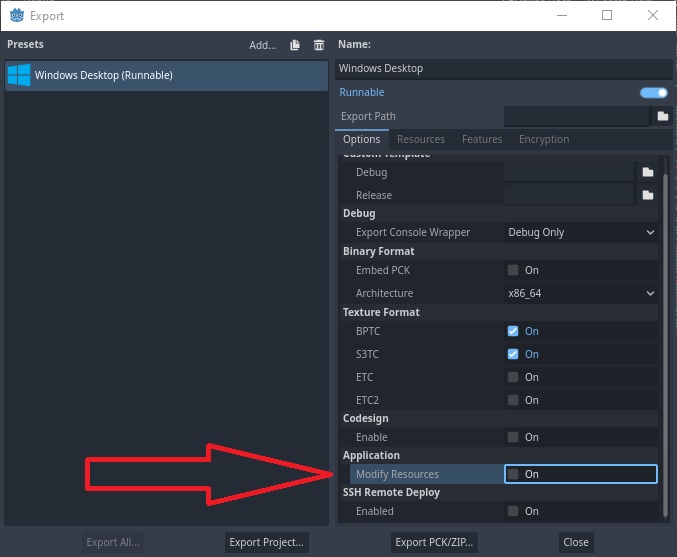
Task: Click the Close button at bottom
Action: (x=576, y=542)
